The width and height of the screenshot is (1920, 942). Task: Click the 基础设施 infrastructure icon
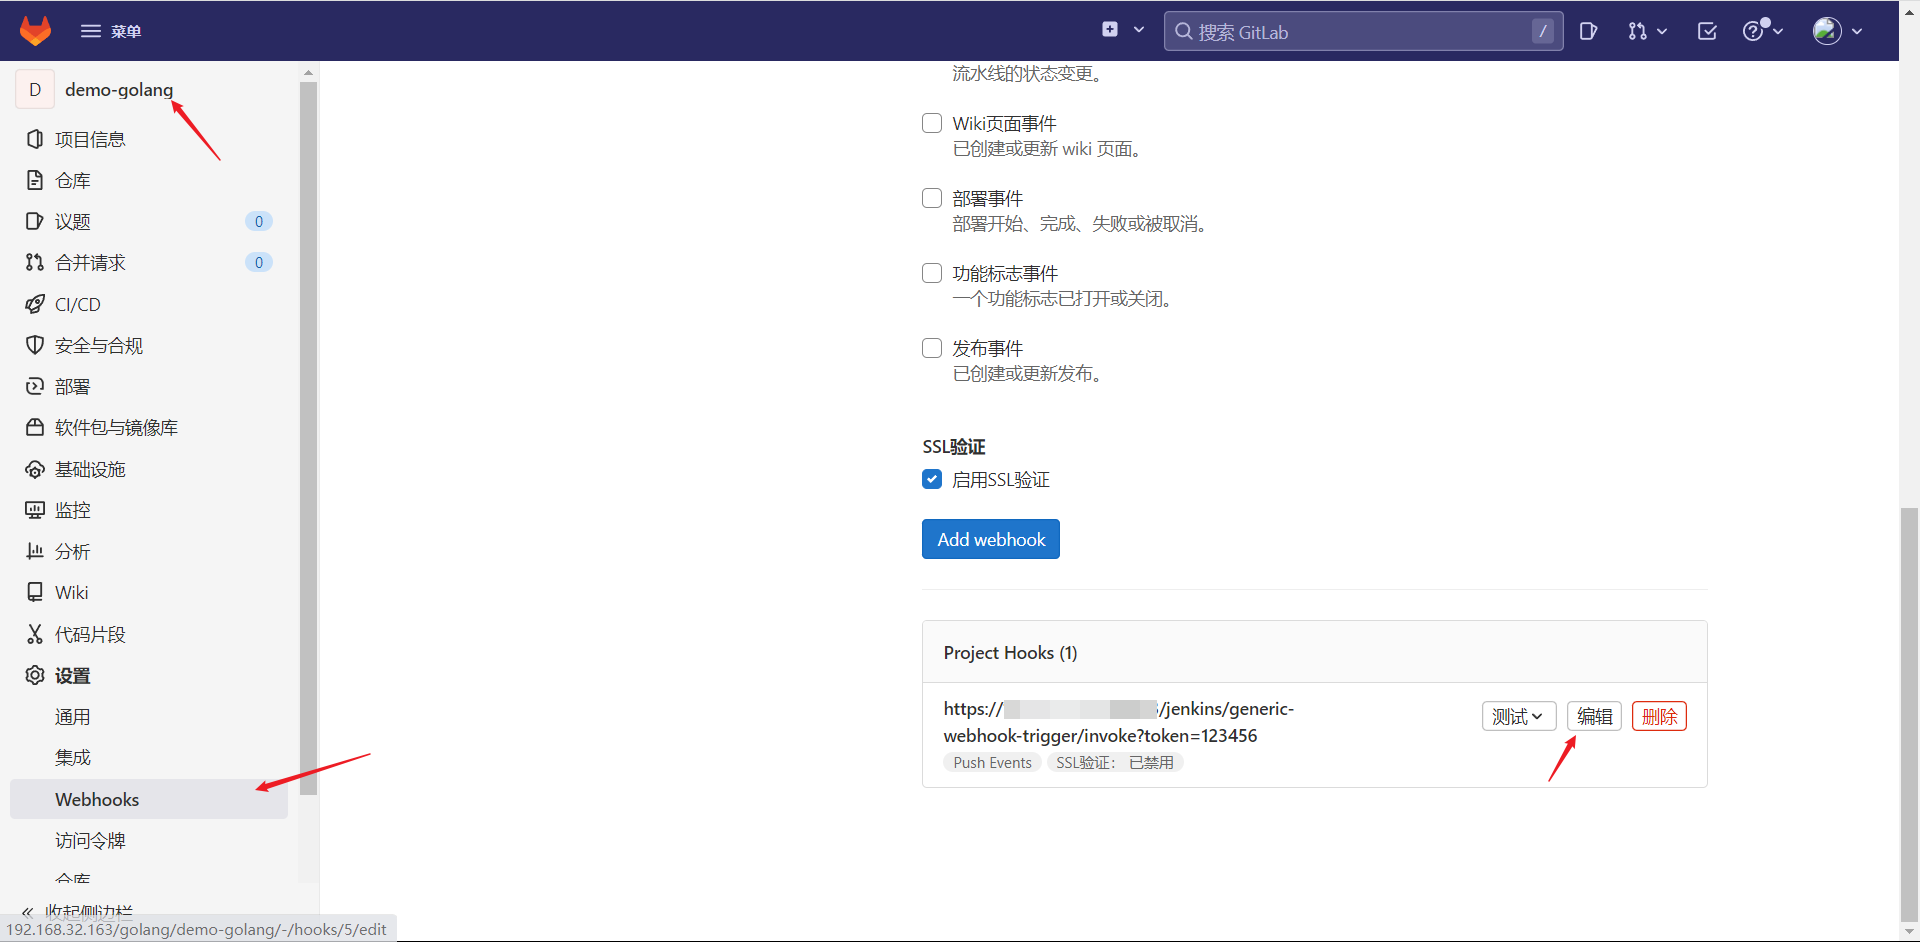[35, 469]
